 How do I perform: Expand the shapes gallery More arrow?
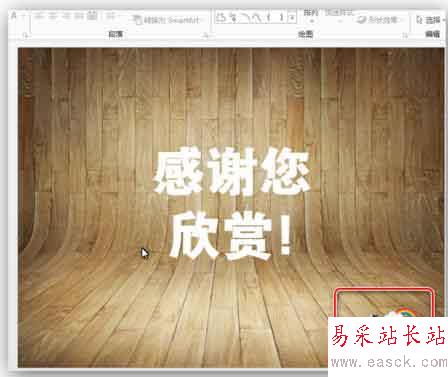(x=292, y=17)
